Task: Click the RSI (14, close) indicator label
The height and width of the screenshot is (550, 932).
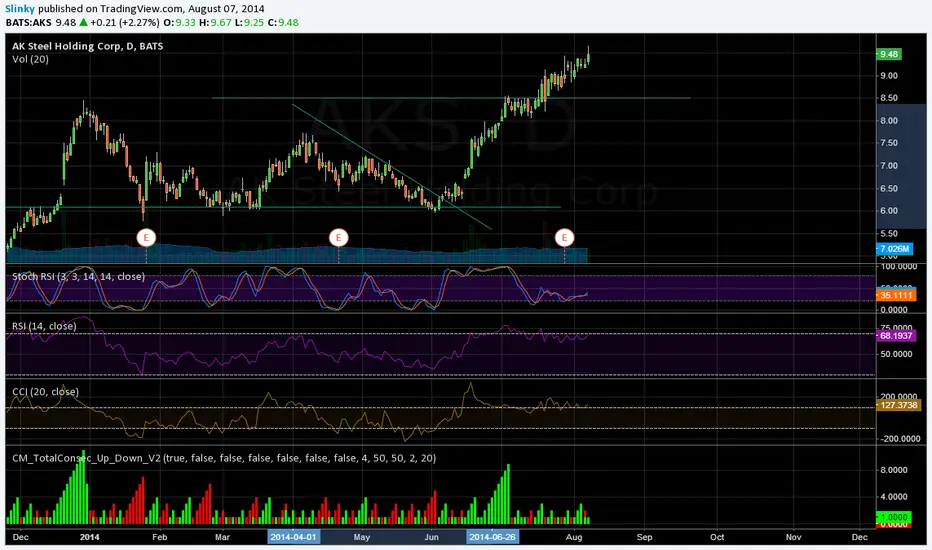Action: [x=44, y=326]
